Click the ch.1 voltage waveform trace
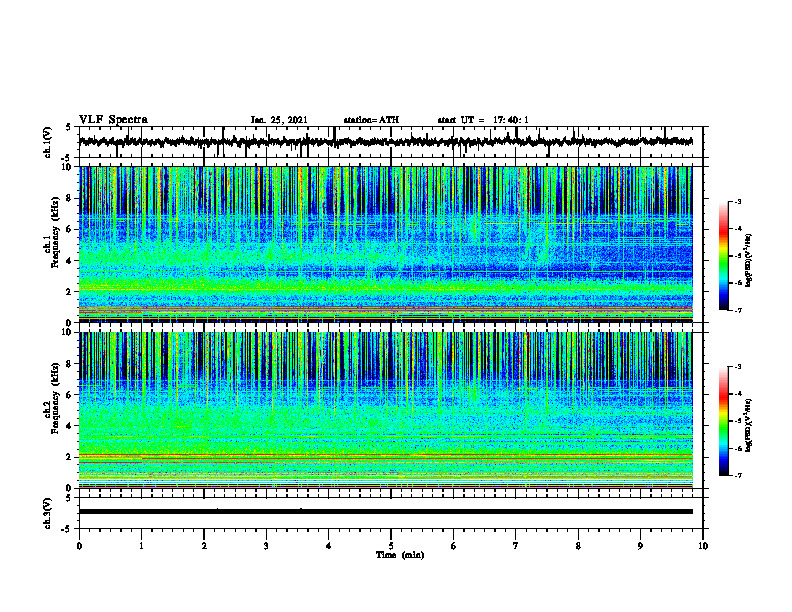The height and width of the screenshot is (612, 792). 385,142
